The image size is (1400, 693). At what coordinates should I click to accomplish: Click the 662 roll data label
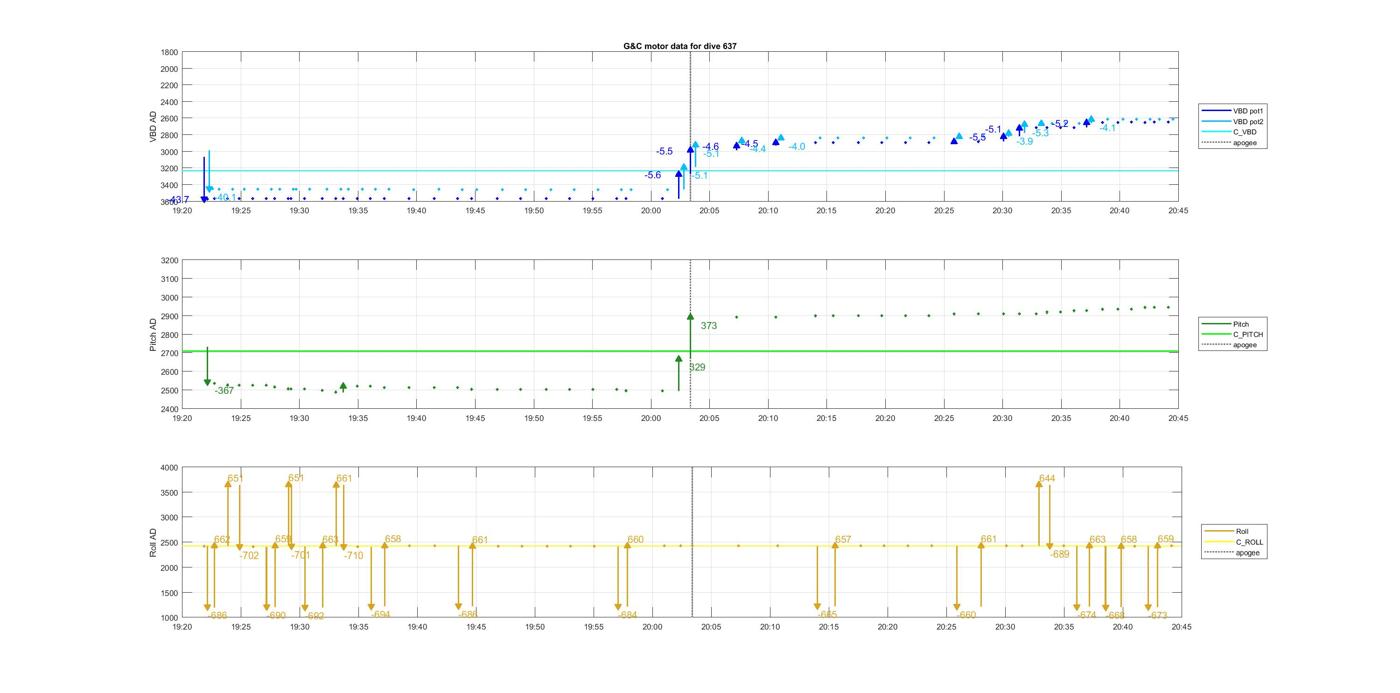222,540
